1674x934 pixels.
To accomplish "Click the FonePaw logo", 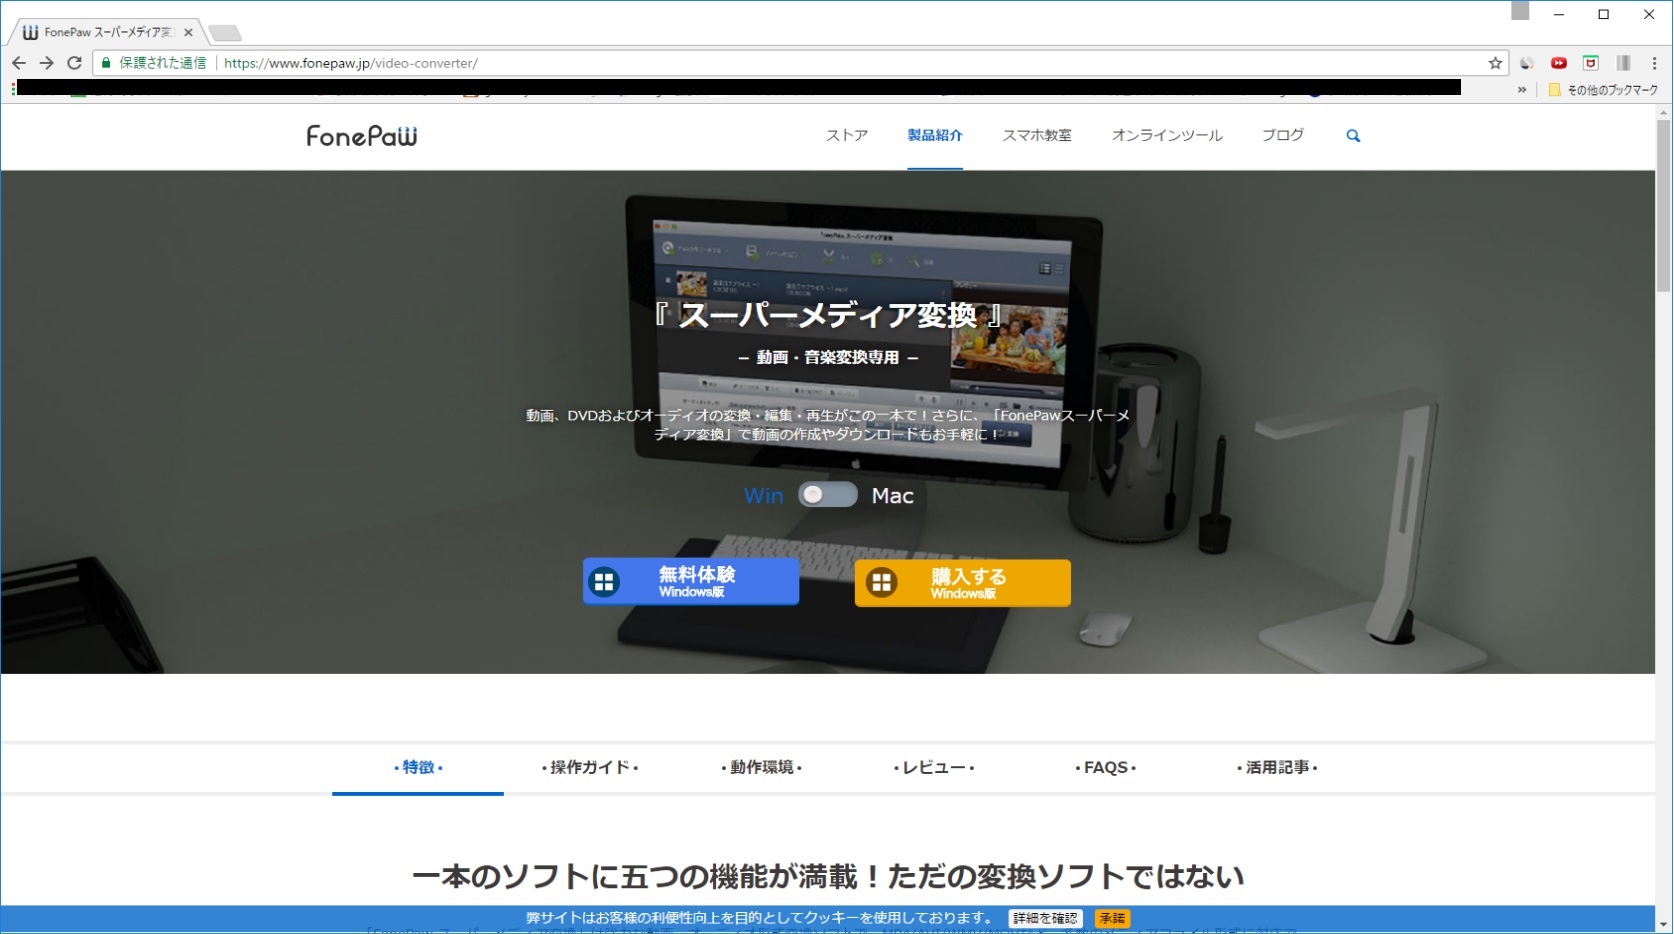I will (362, 136).
